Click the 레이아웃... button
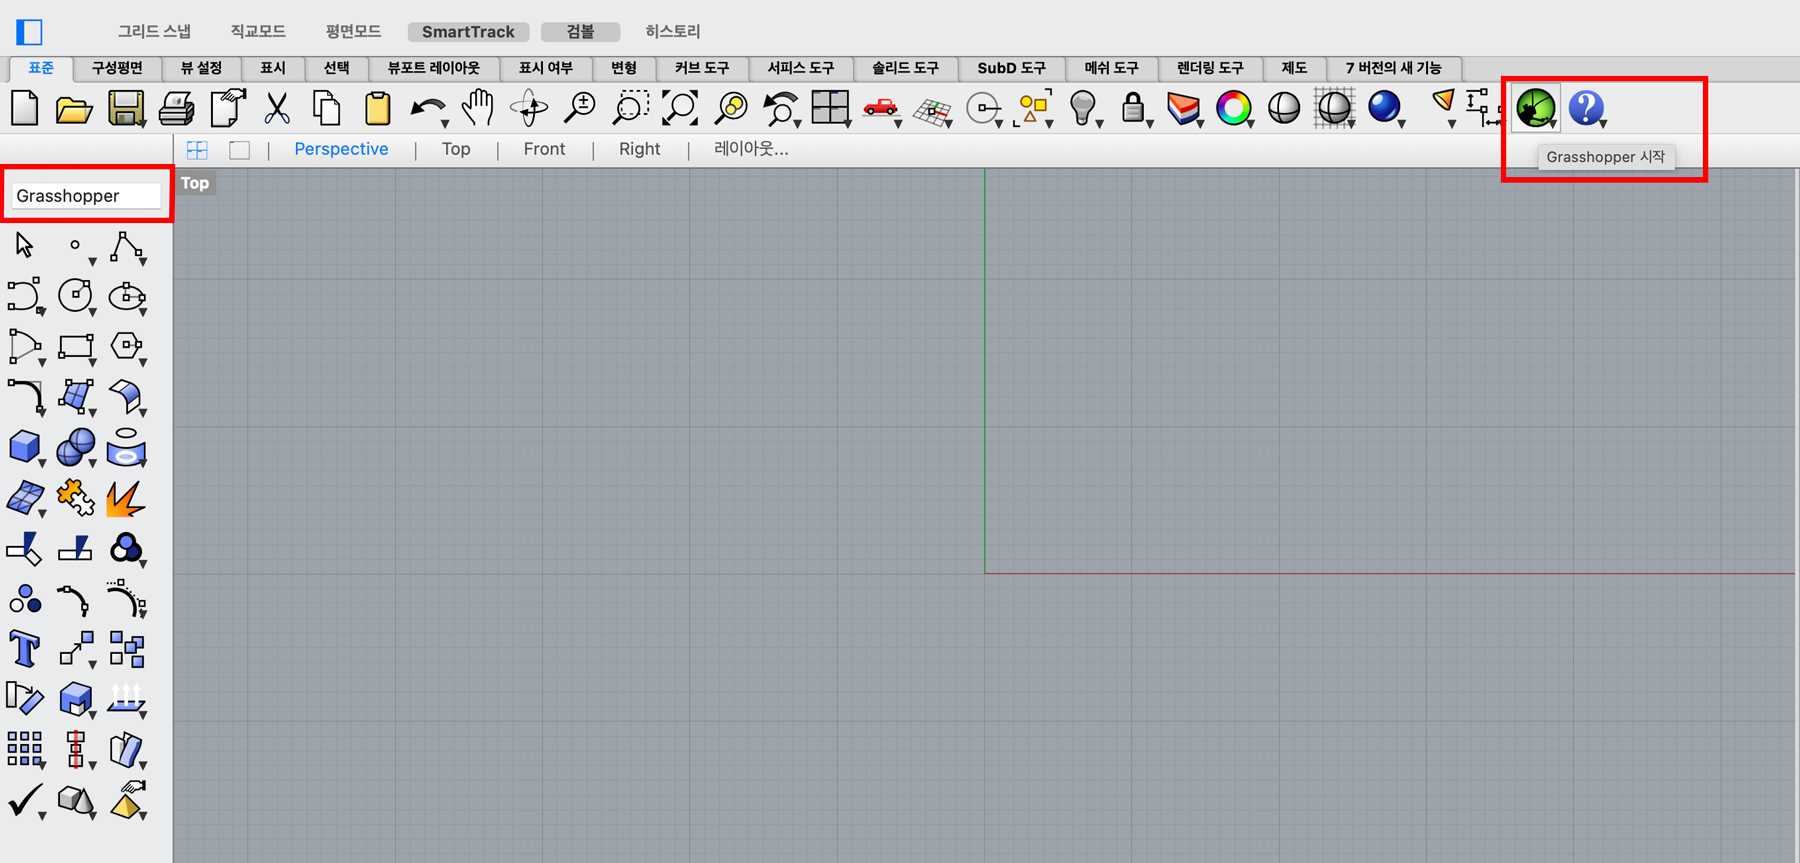This screenshot has height=863, width=1800. [x=751, y=149]
